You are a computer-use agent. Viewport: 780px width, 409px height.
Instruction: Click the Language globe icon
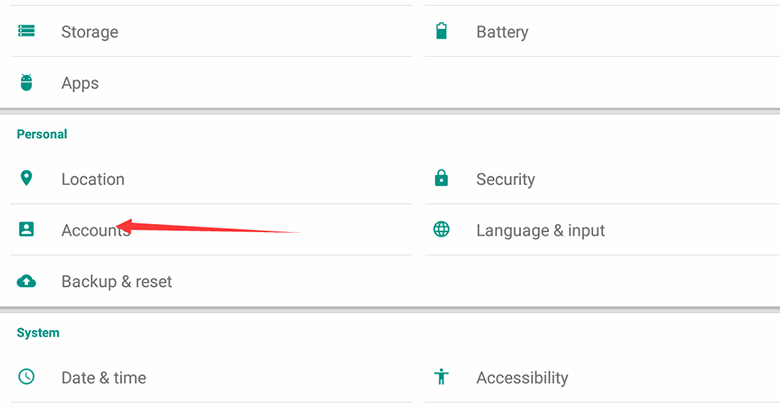coord(441,229)
